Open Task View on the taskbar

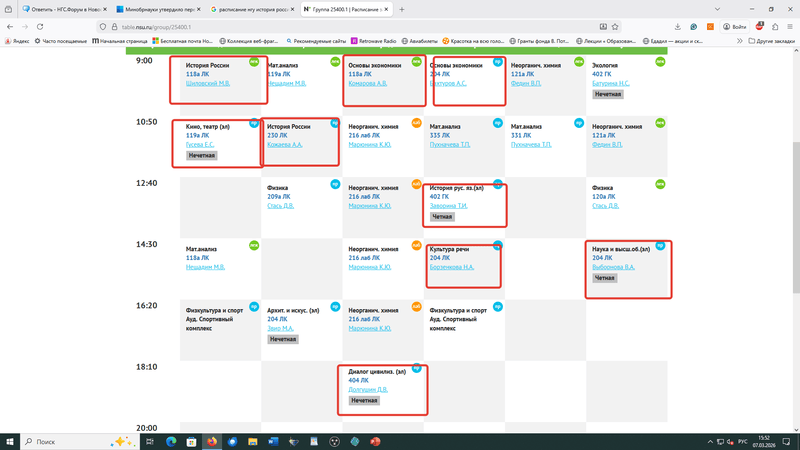coord(149,441)
